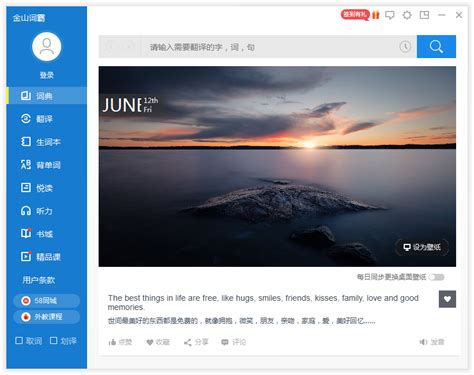474x375 pixels.
Task: Open the 58同城 promo link
Action: [x=47, y=301]
